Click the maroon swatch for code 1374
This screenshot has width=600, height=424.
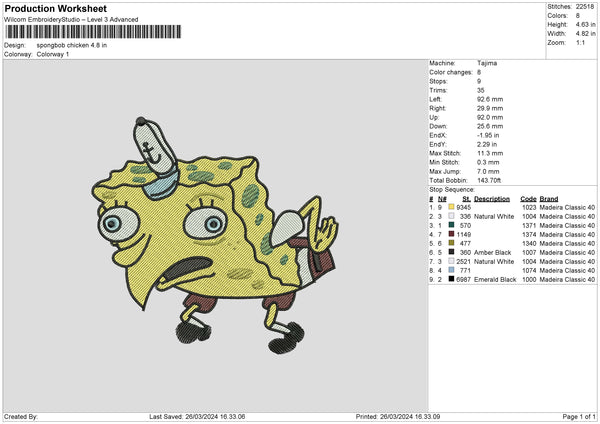pyautogui.click(x=451, y=234)
